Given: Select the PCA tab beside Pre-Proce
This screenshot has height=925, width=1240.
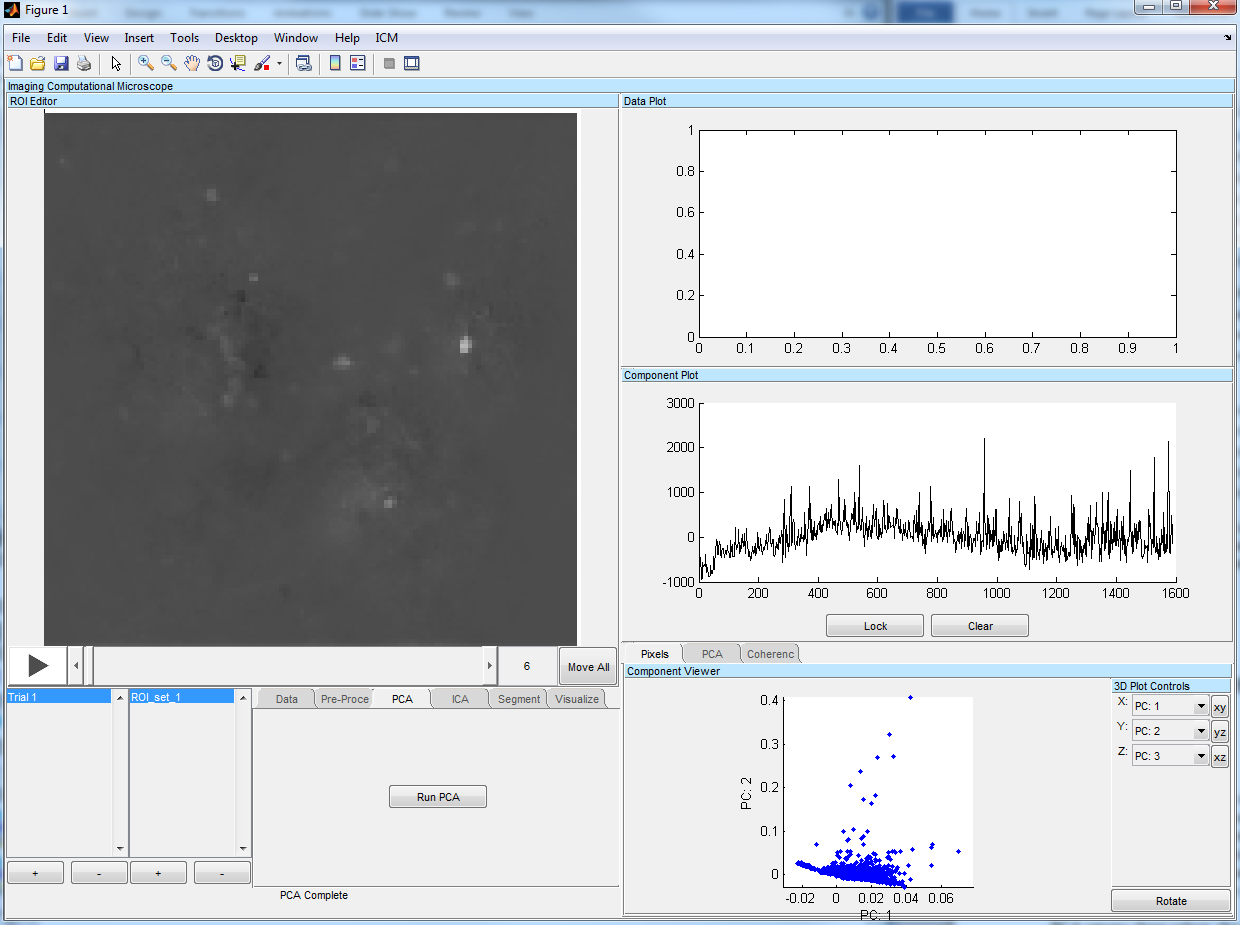Looking at the screenshot, I should [402, 699].
